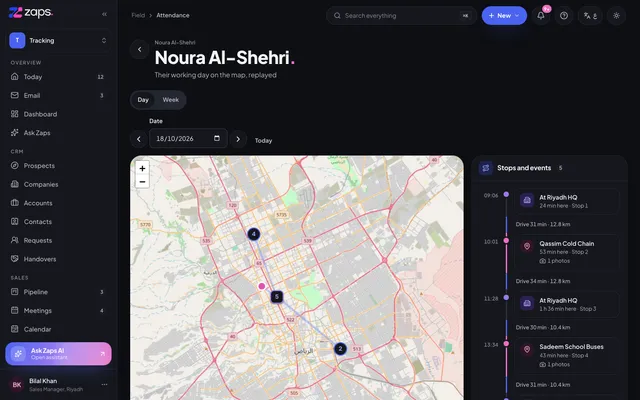Switch to the Week view tab
The width and height of the screenshot is (640, 400).
pos(171,100)
